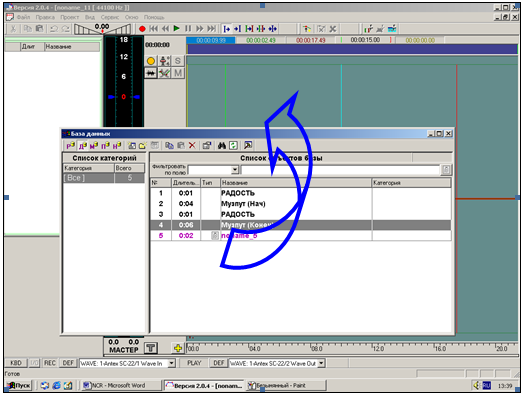Viewport: 524px width, 397px height.
Task: Open the Wave In device dropdown
Action: click(x=171, y=363)
